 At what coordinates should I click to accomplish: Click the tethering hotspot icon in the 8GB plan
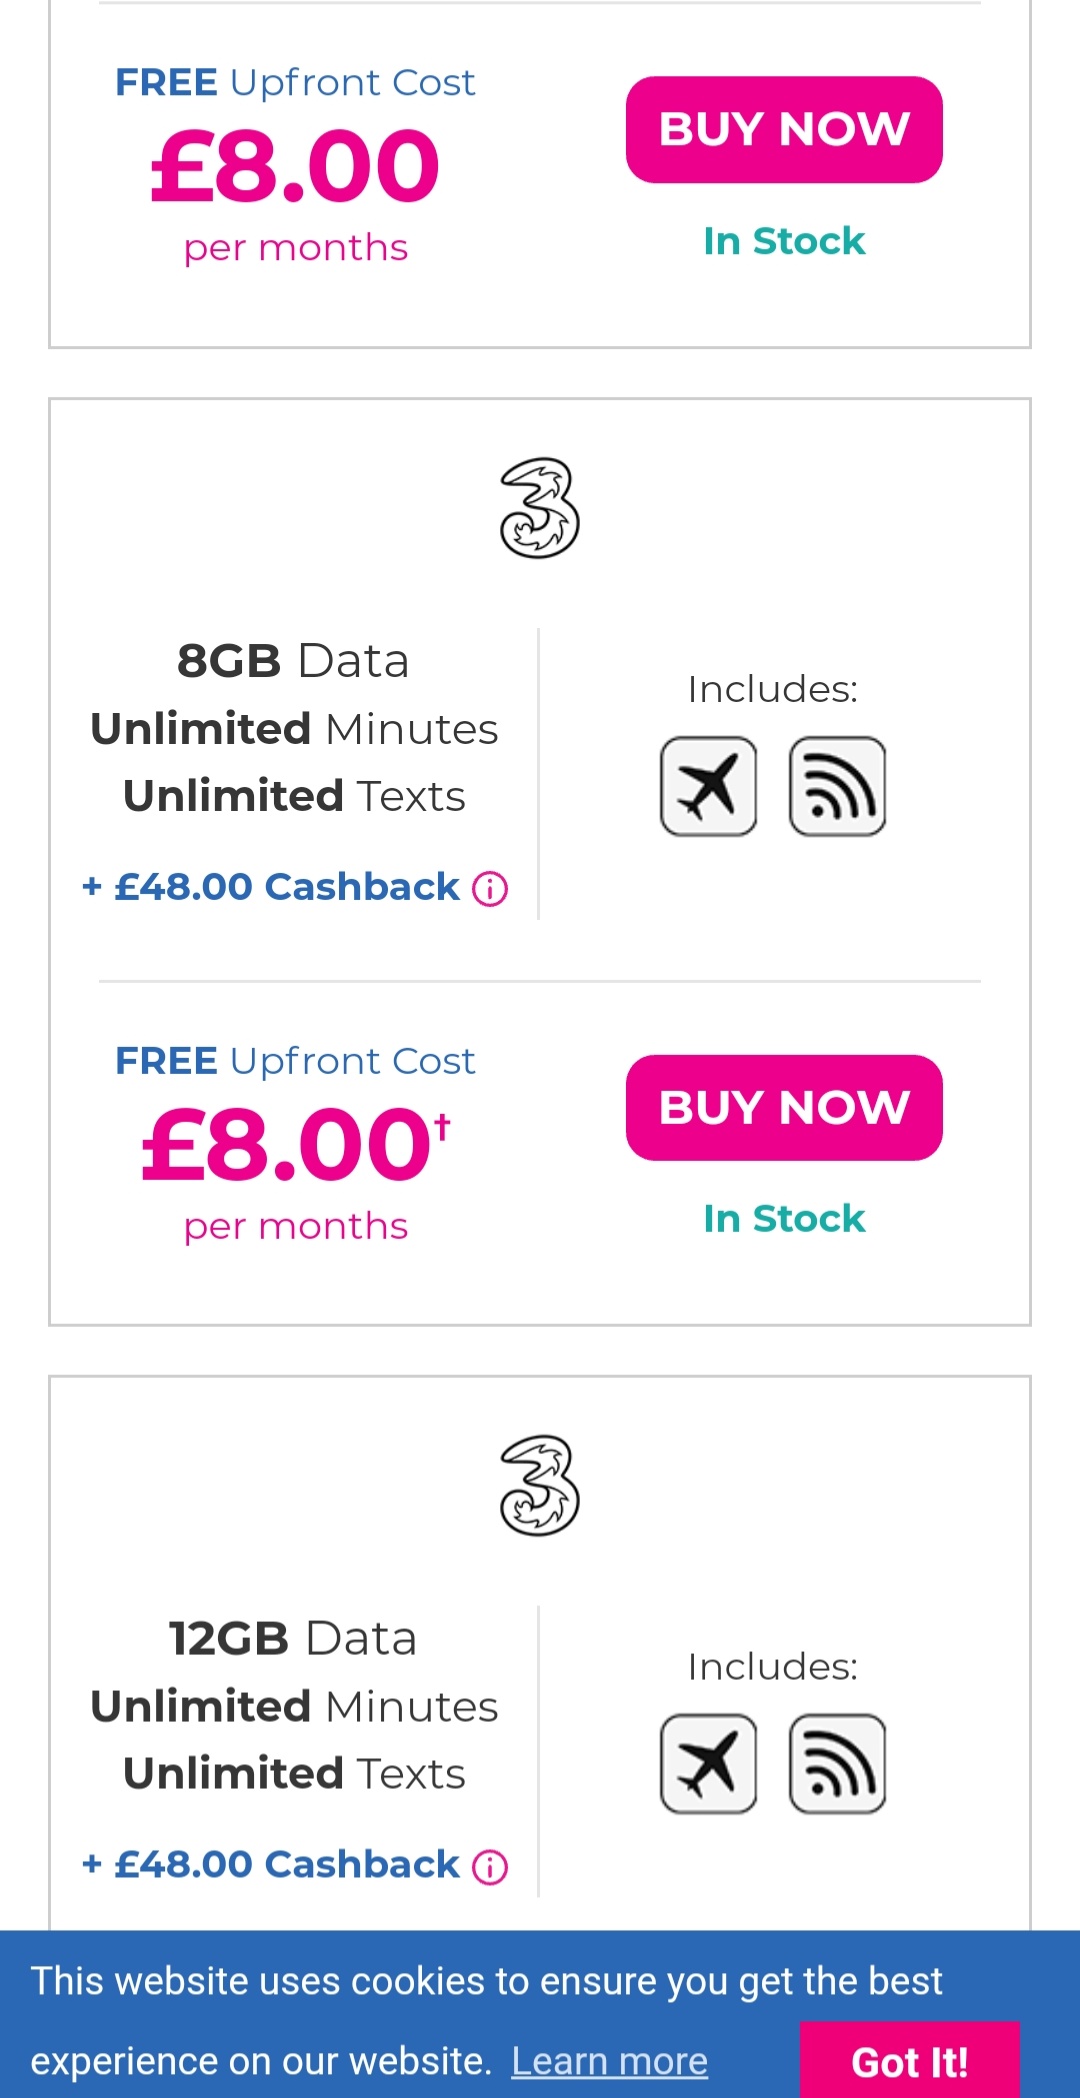tap(837, 786)
